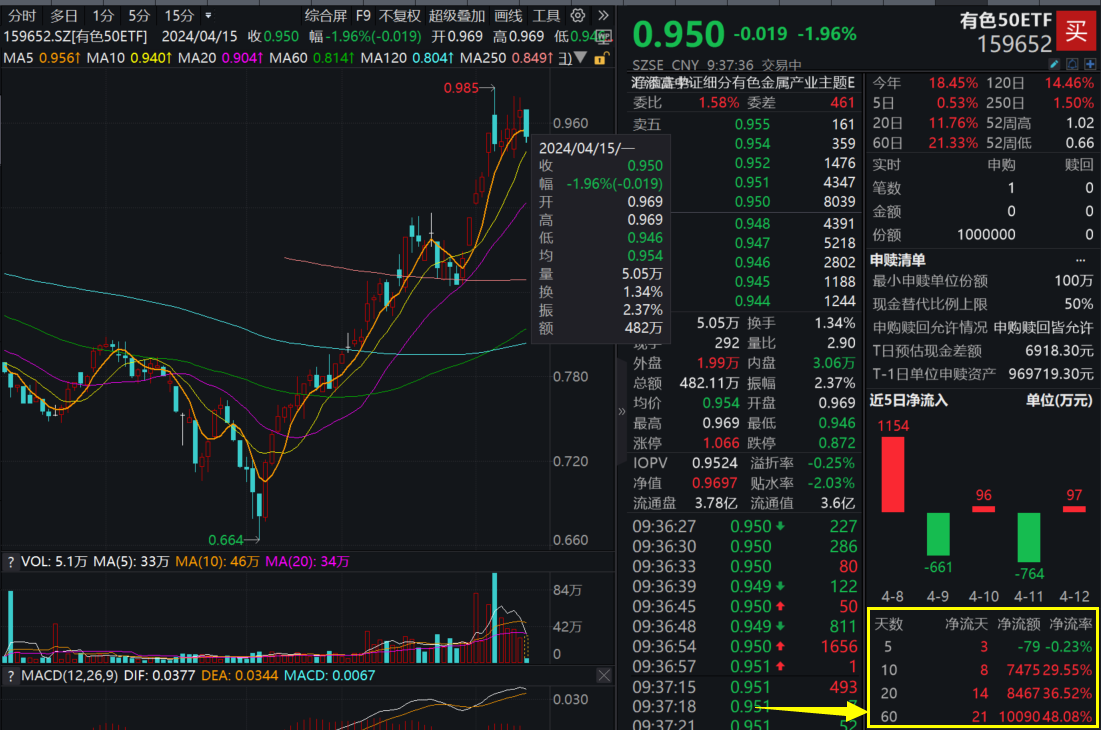Click the 申赎清单 section header
The width and height of the screenshot is (1101, 730).
click(x=897, y=260)
